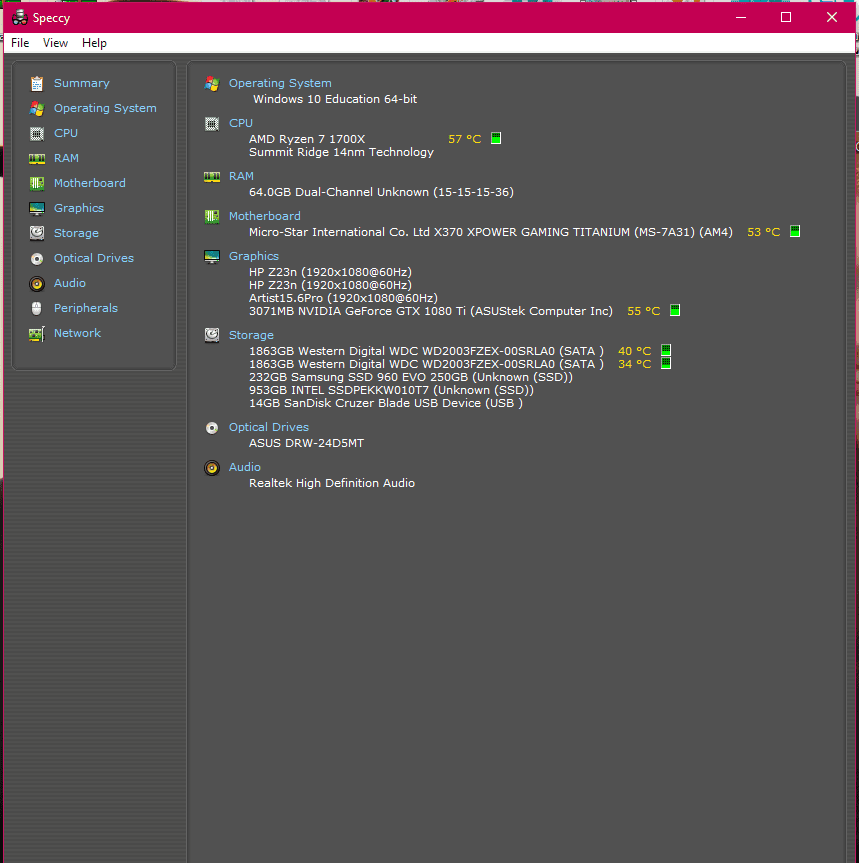Click the RAM icon in summary pane

212,177
